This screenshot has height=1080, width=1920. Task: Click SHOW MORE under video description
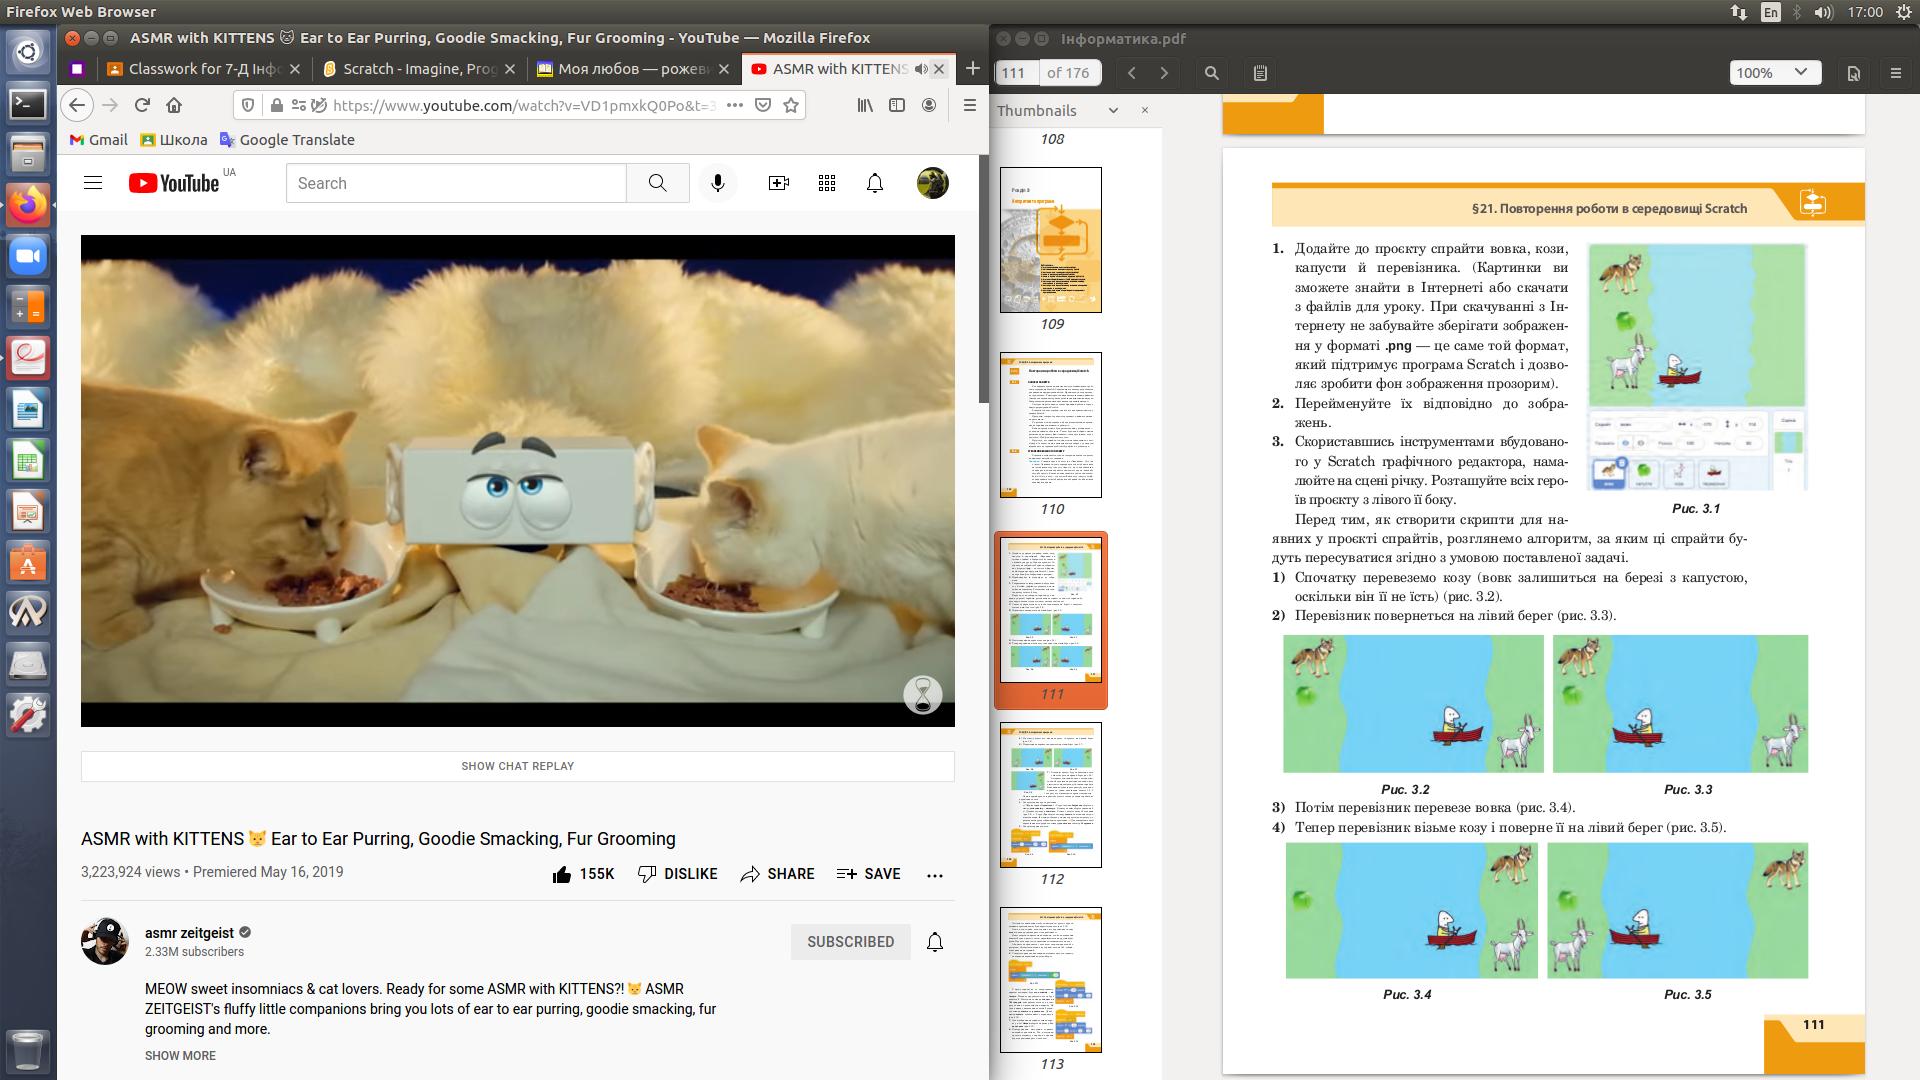(x=180, y=1056)
